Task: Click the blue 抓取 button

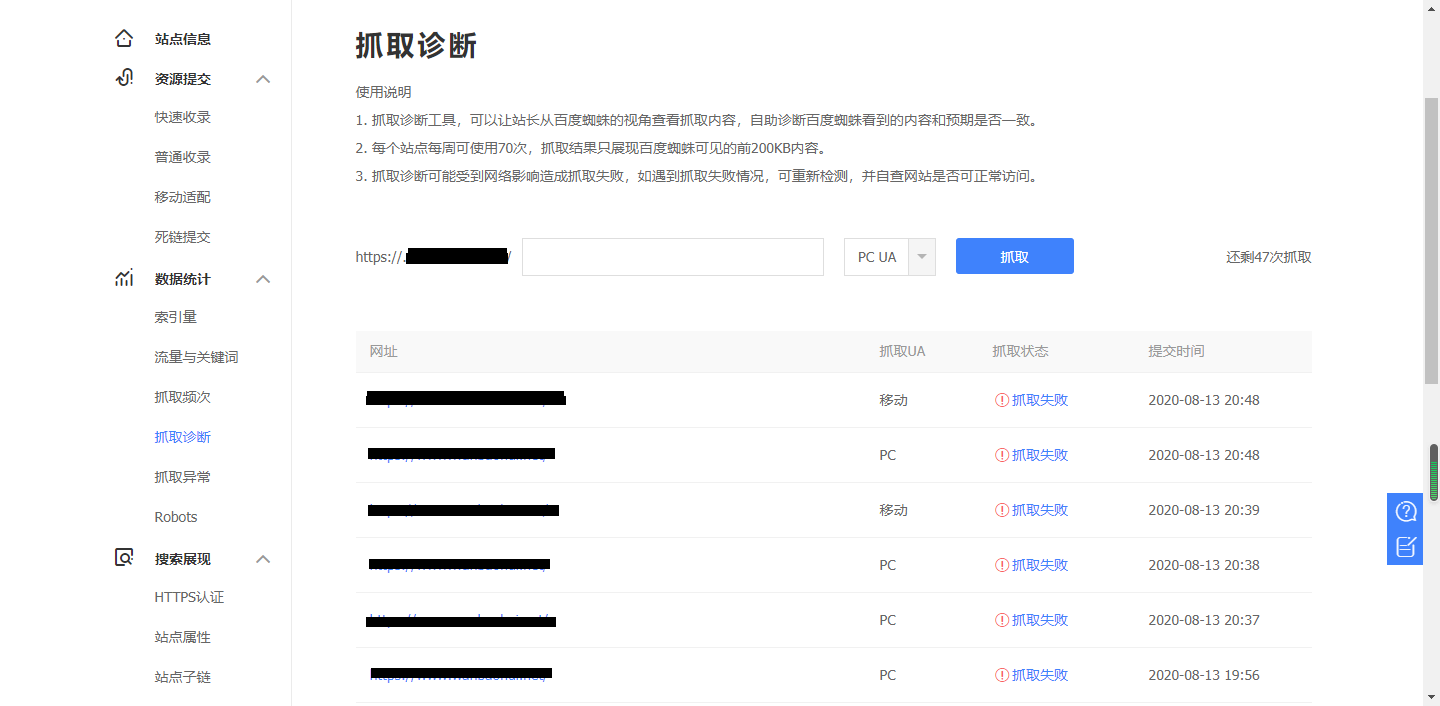Action: [x=1015, y=256]
